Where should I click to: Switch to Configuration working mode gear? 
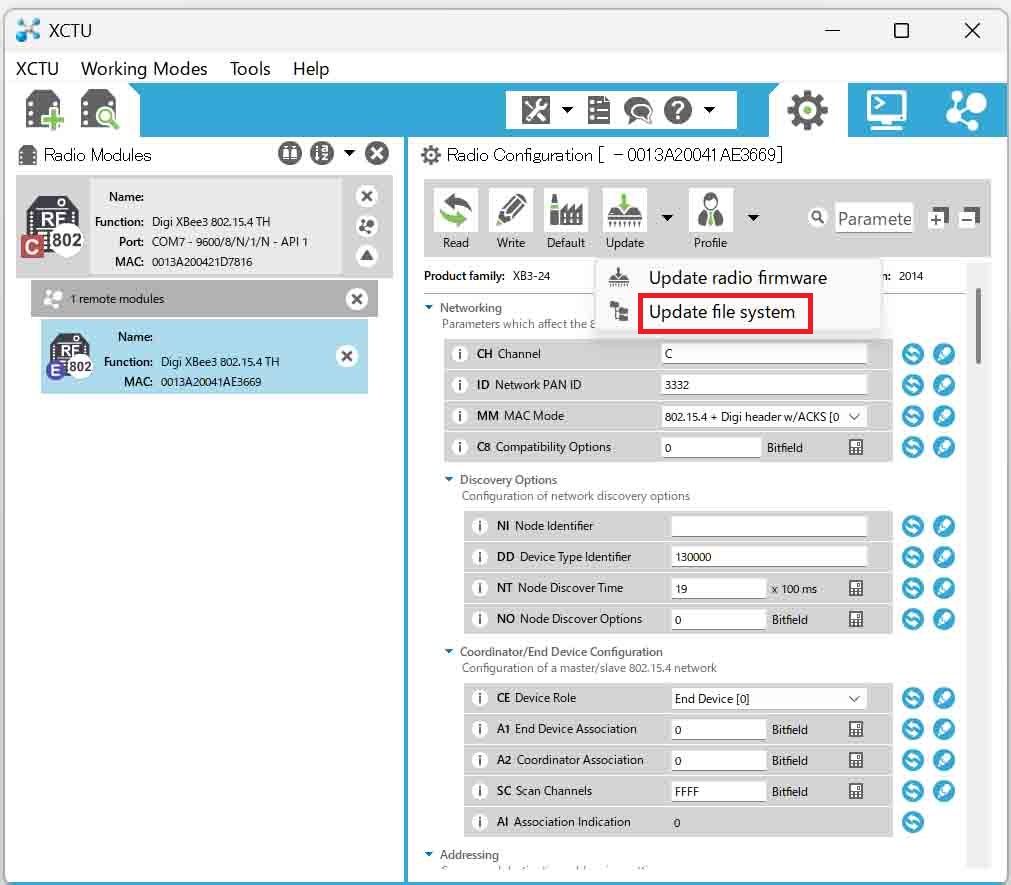tap(807, 110)
